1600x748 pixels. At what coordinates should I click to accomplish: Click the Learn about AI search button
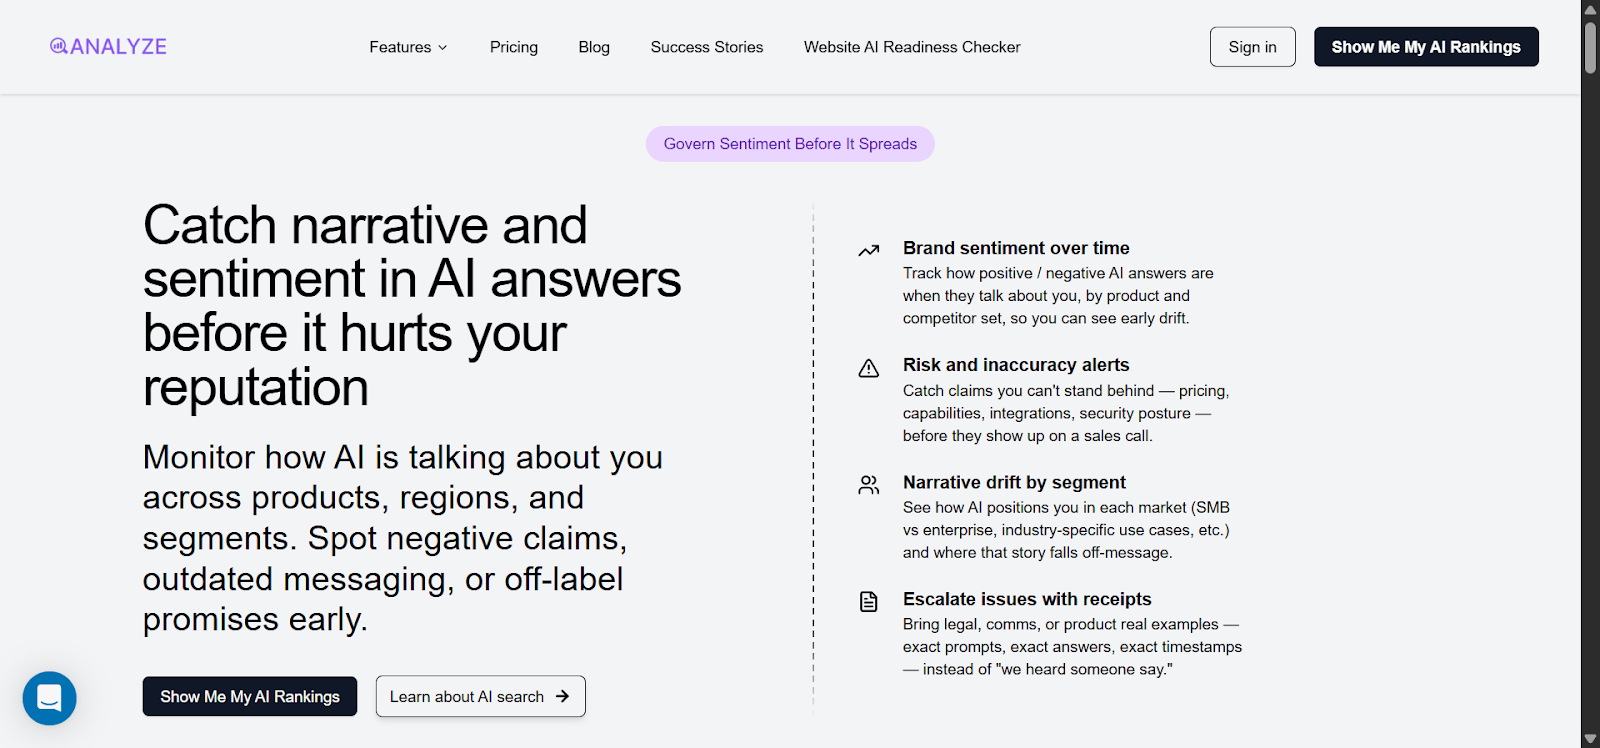coord(480,696)
